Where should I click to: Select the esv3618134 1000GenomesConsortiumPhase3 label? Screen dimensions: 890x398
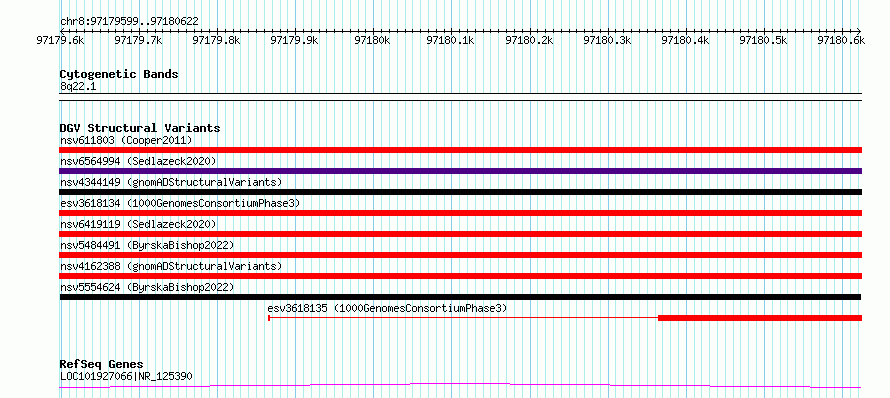(179, 203)
